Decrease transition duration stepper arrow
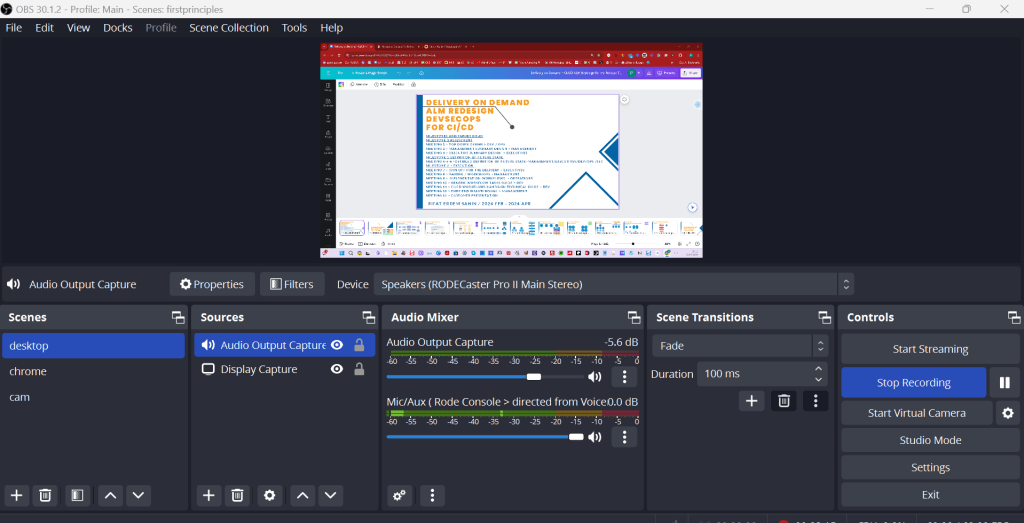Image resolution: width=1024 pixels, height=523 pixels. pyautogui.click(x=819, y=379)
